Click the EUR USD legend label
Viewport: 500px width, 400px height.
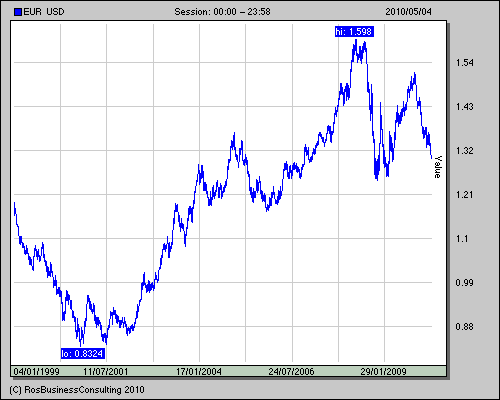click(x=44, y=12)
